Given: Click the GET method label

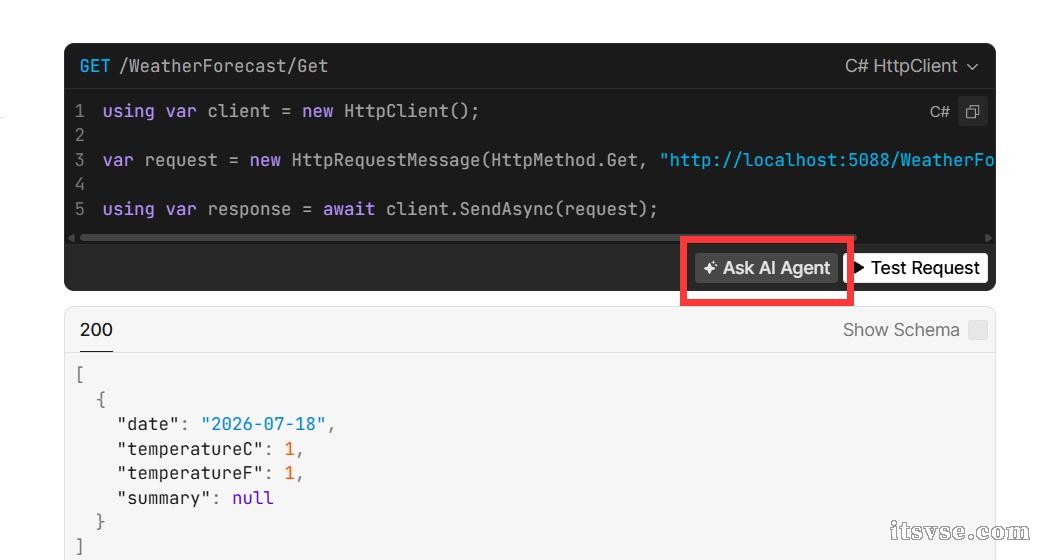Looking at the screenshot, I should point(95,66).
